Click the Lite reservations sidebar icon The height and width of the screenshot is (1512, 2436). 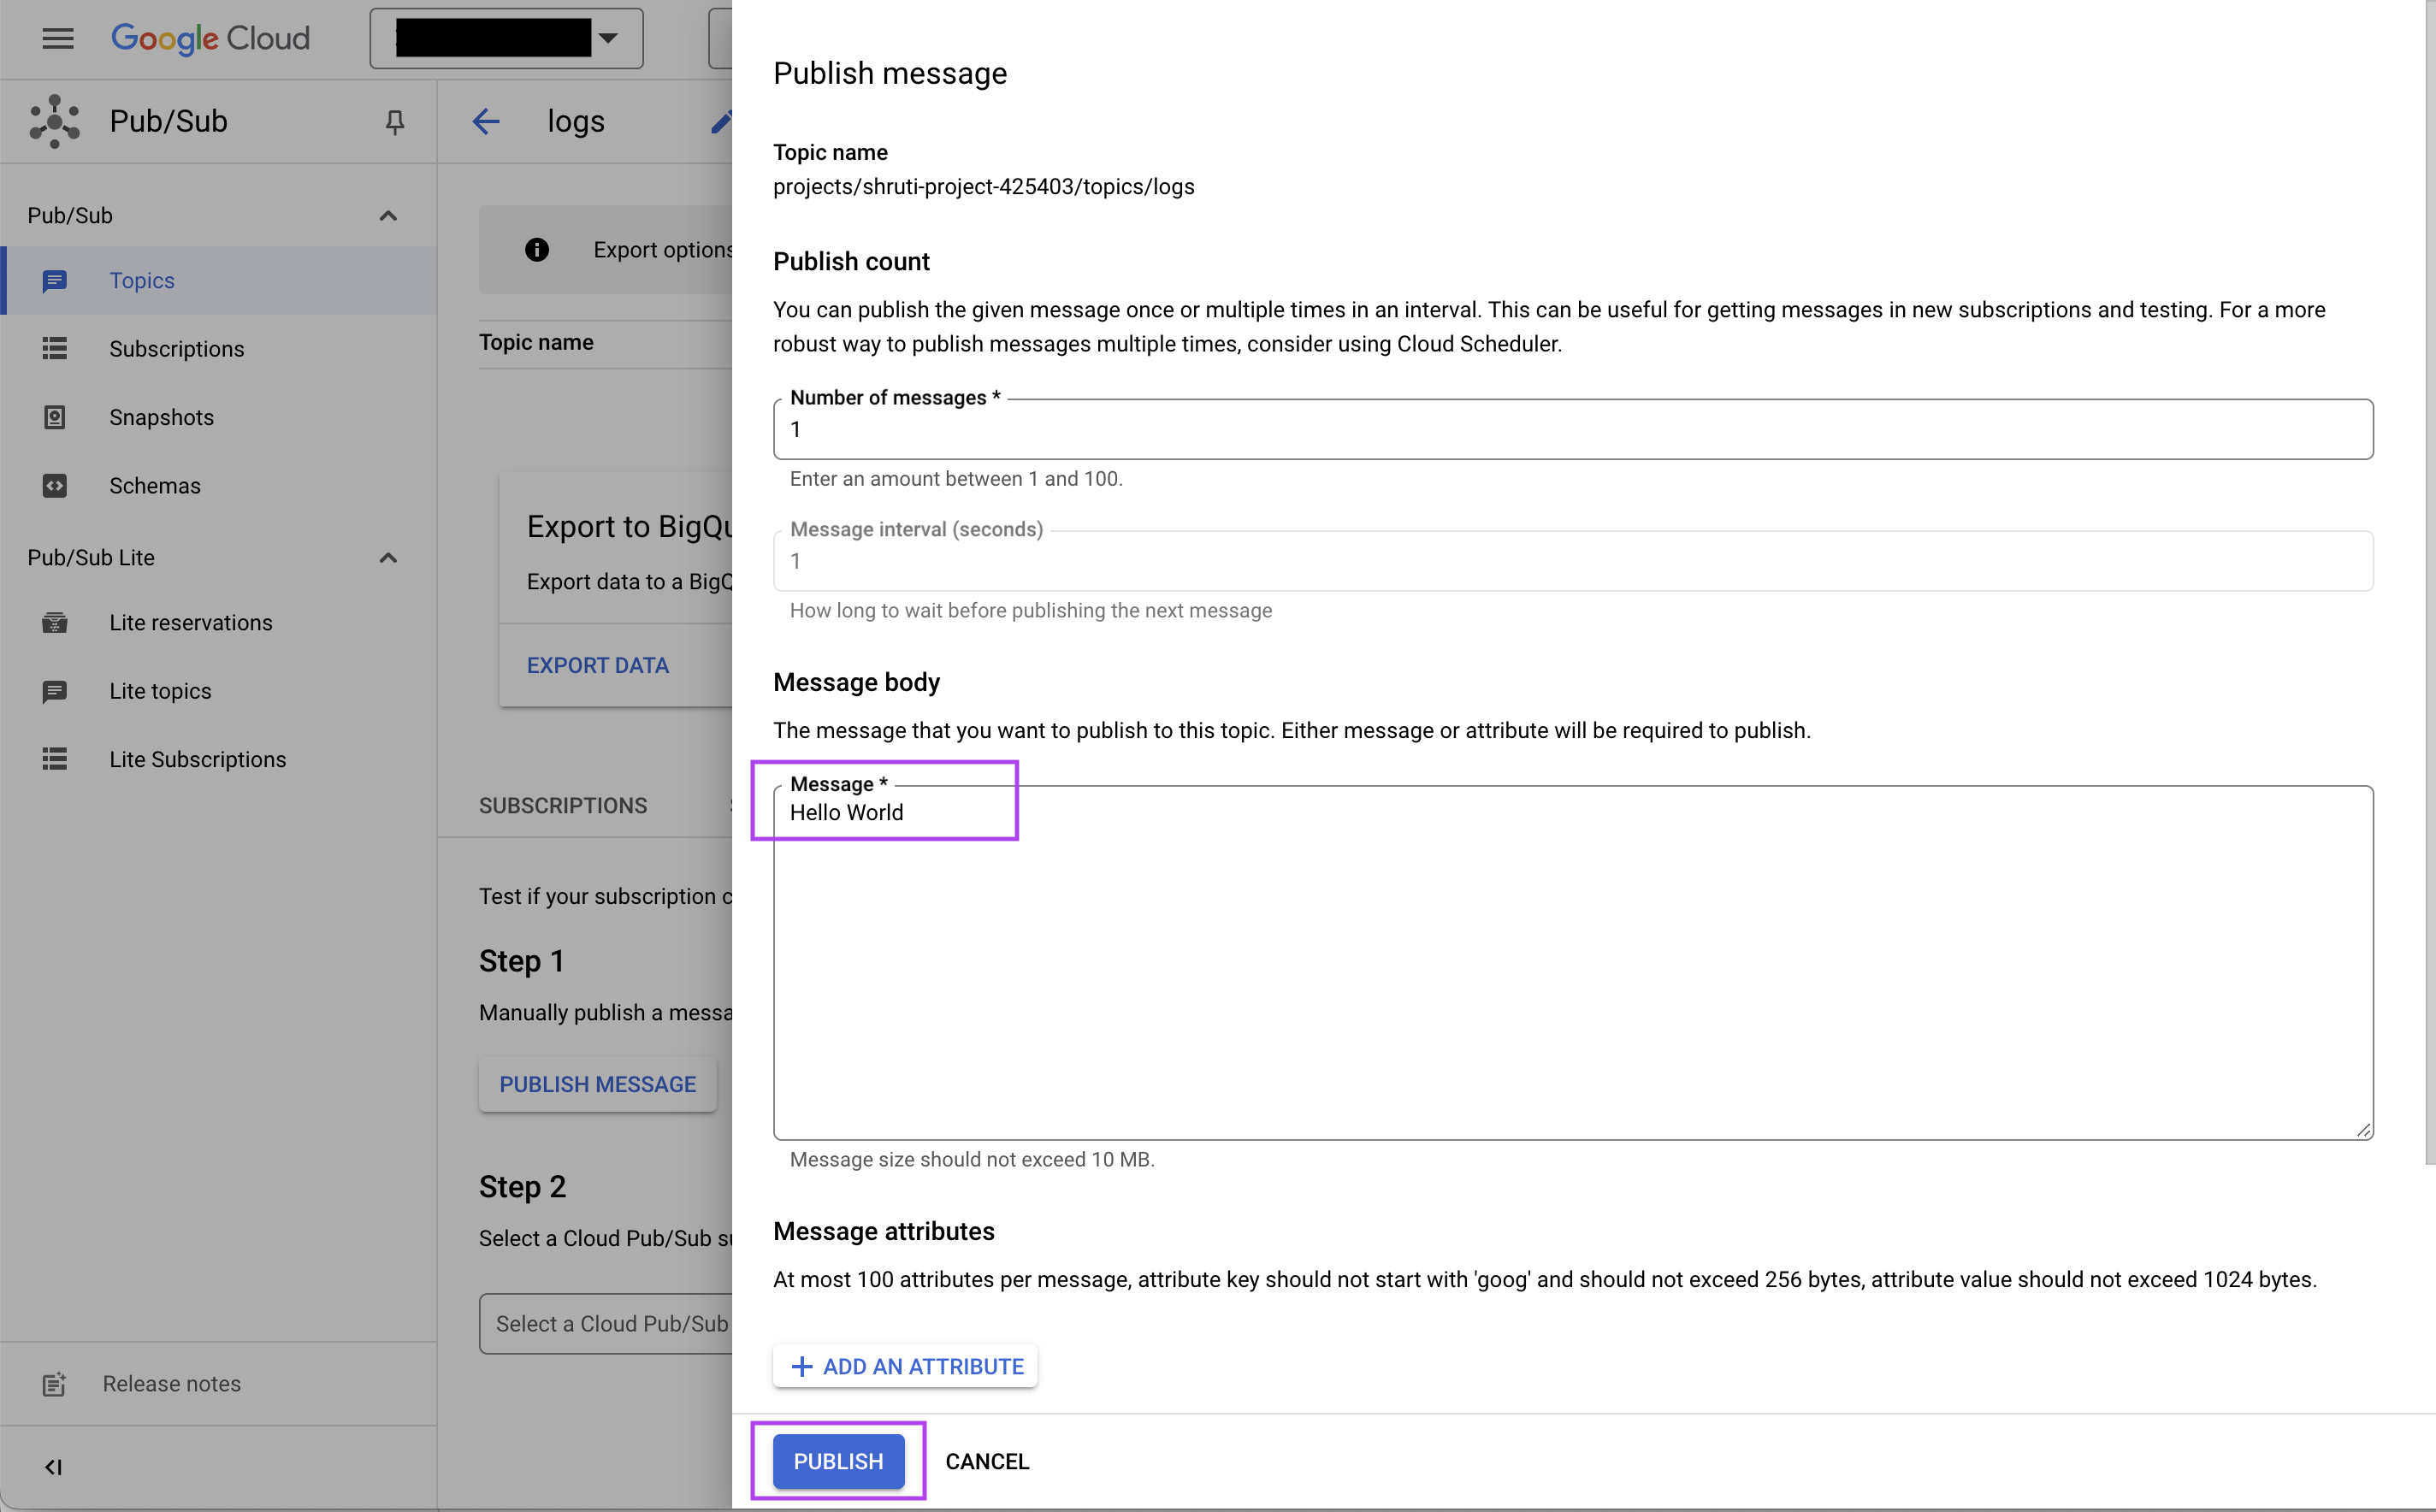[x=54, y=623]
